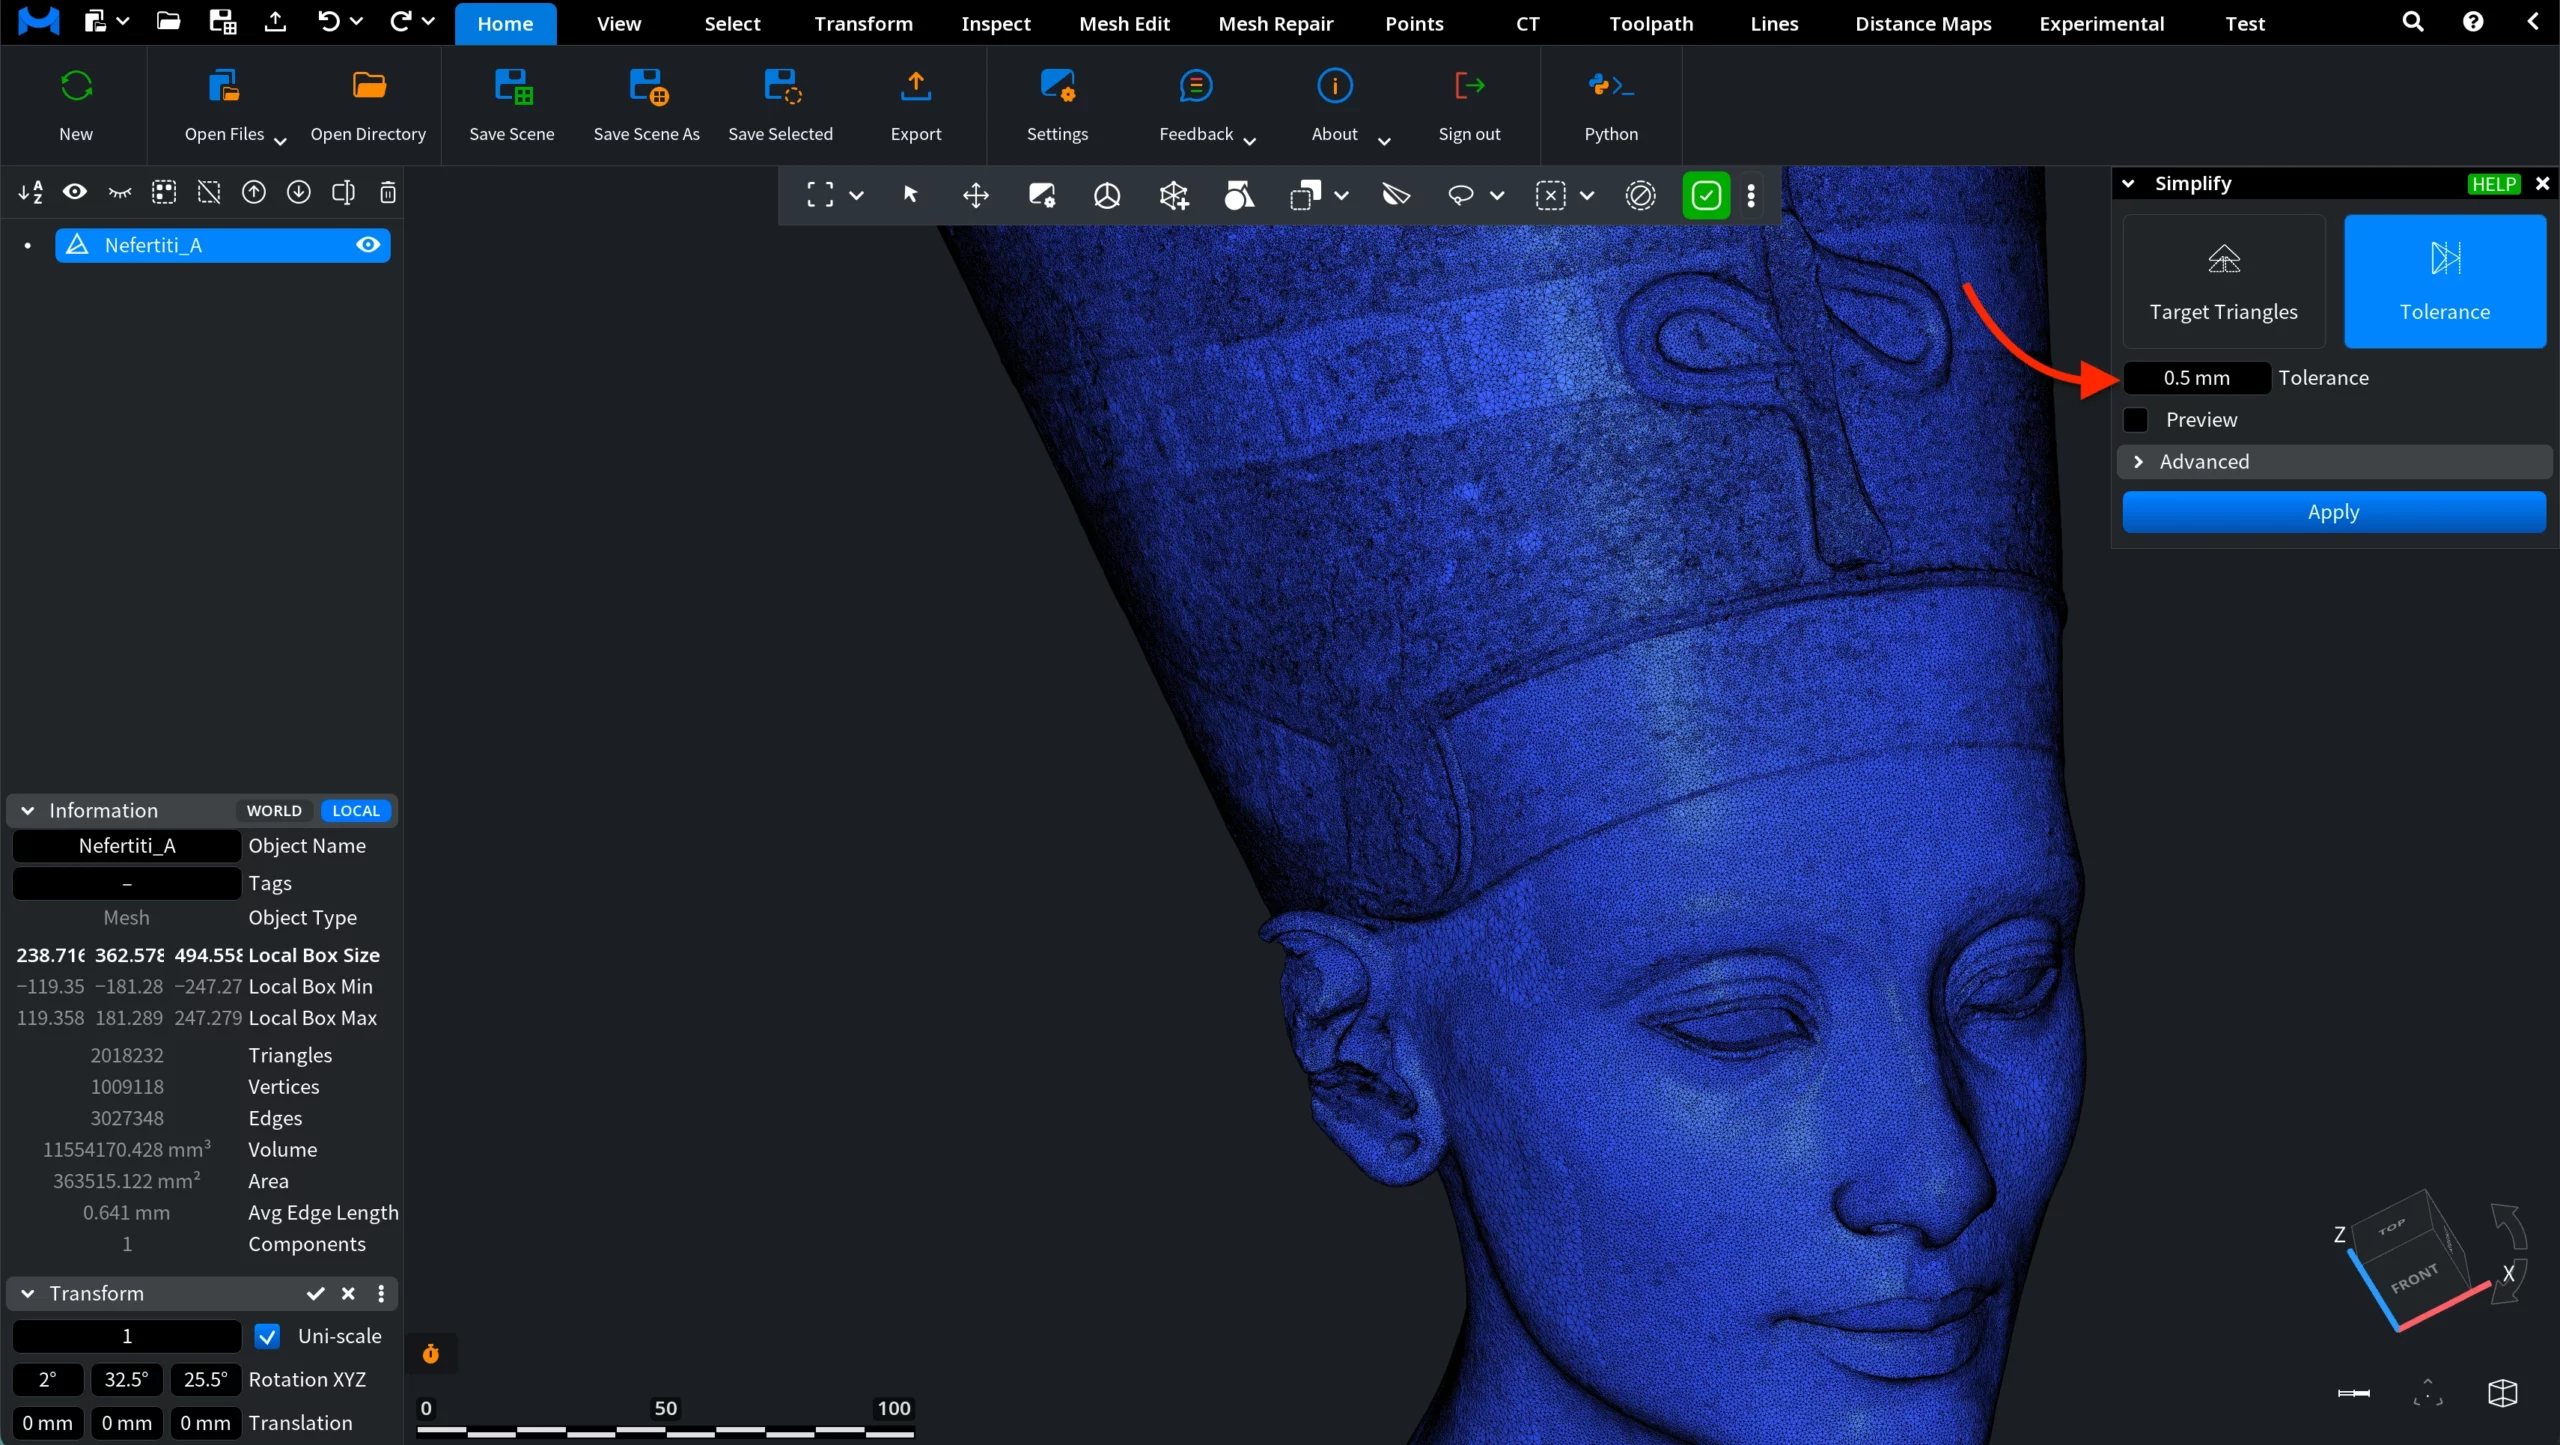Open the lasso selection dropdown arrow in viewport toolbar

[x=1497, y=195]
